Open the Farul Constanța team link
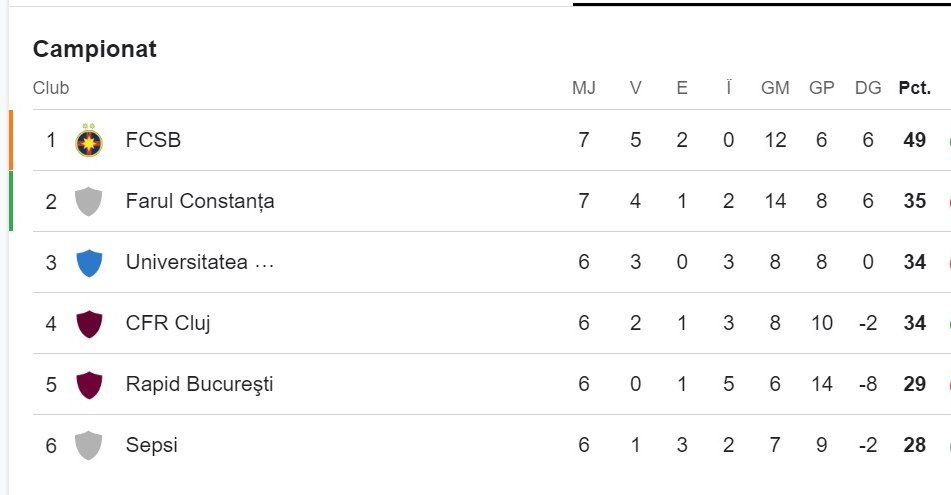This screenshot has width=951, height=495. (200, 201)
